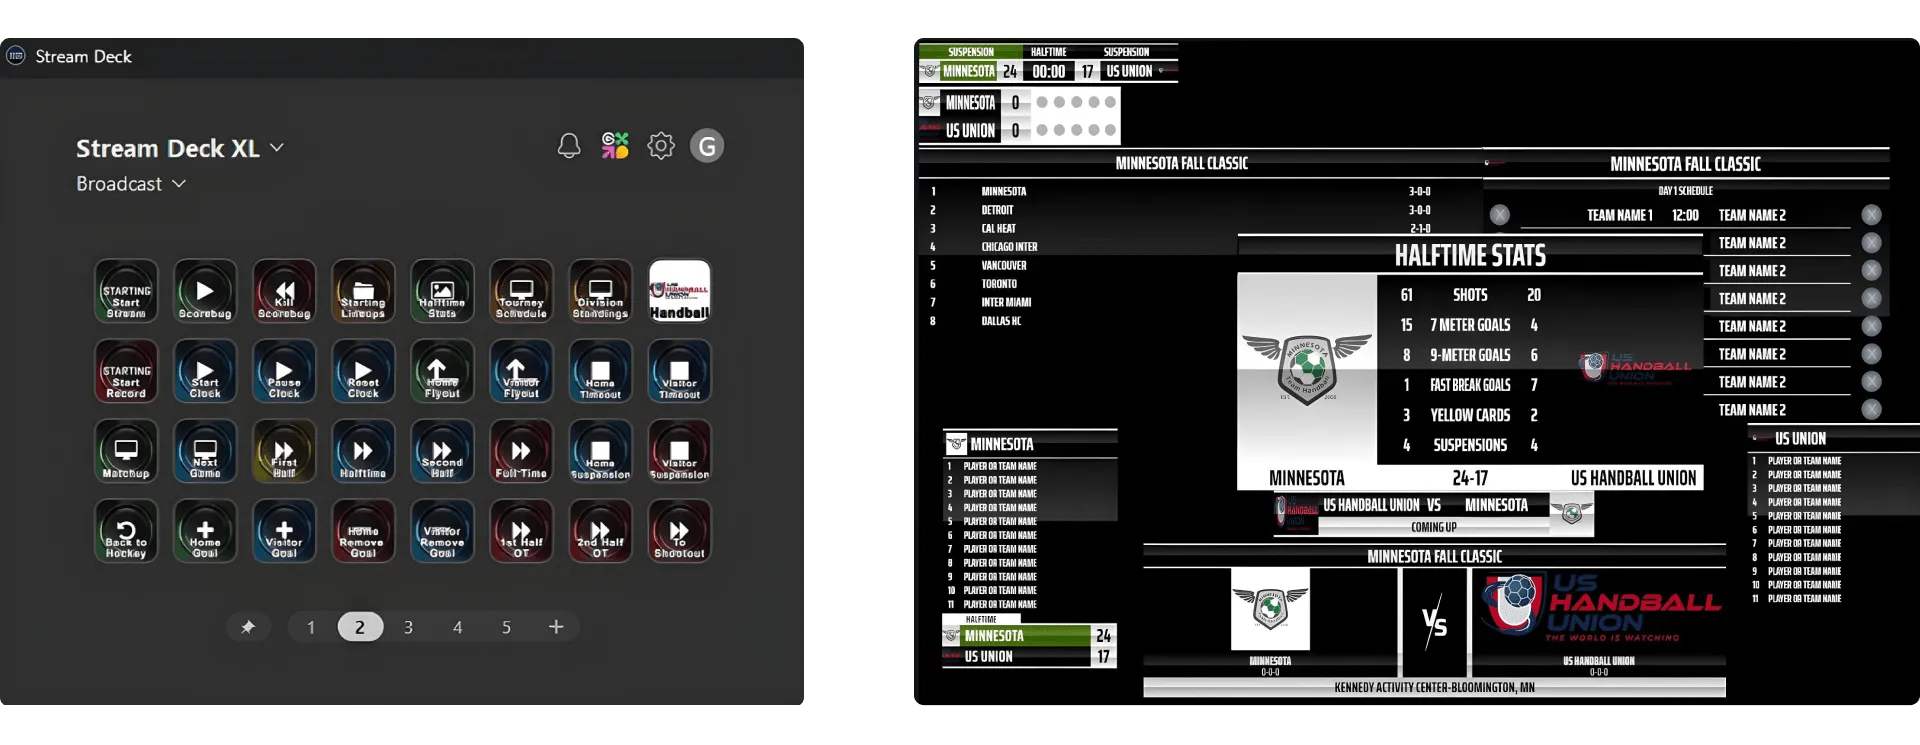Viewport: 1920px width, 745px height.
Task: Tap the Pause Clock key
Action: [284, 371]
